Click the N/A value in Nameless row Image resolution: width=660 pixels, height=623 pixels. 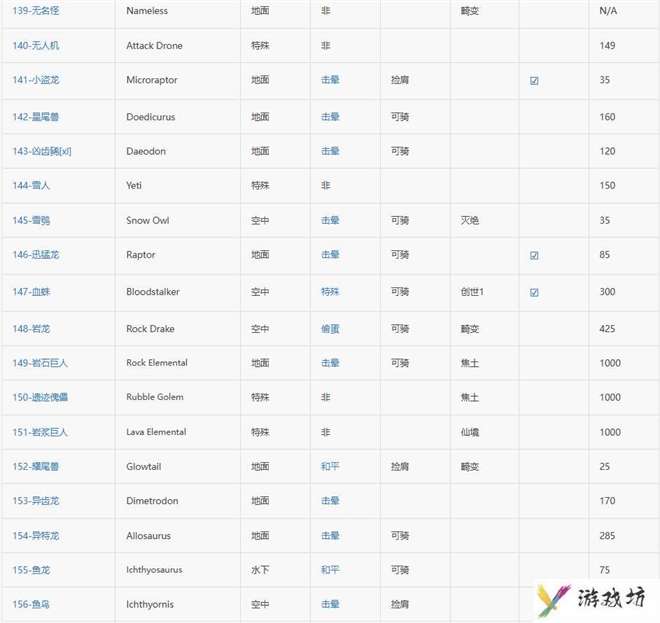(x=608, y=11)
